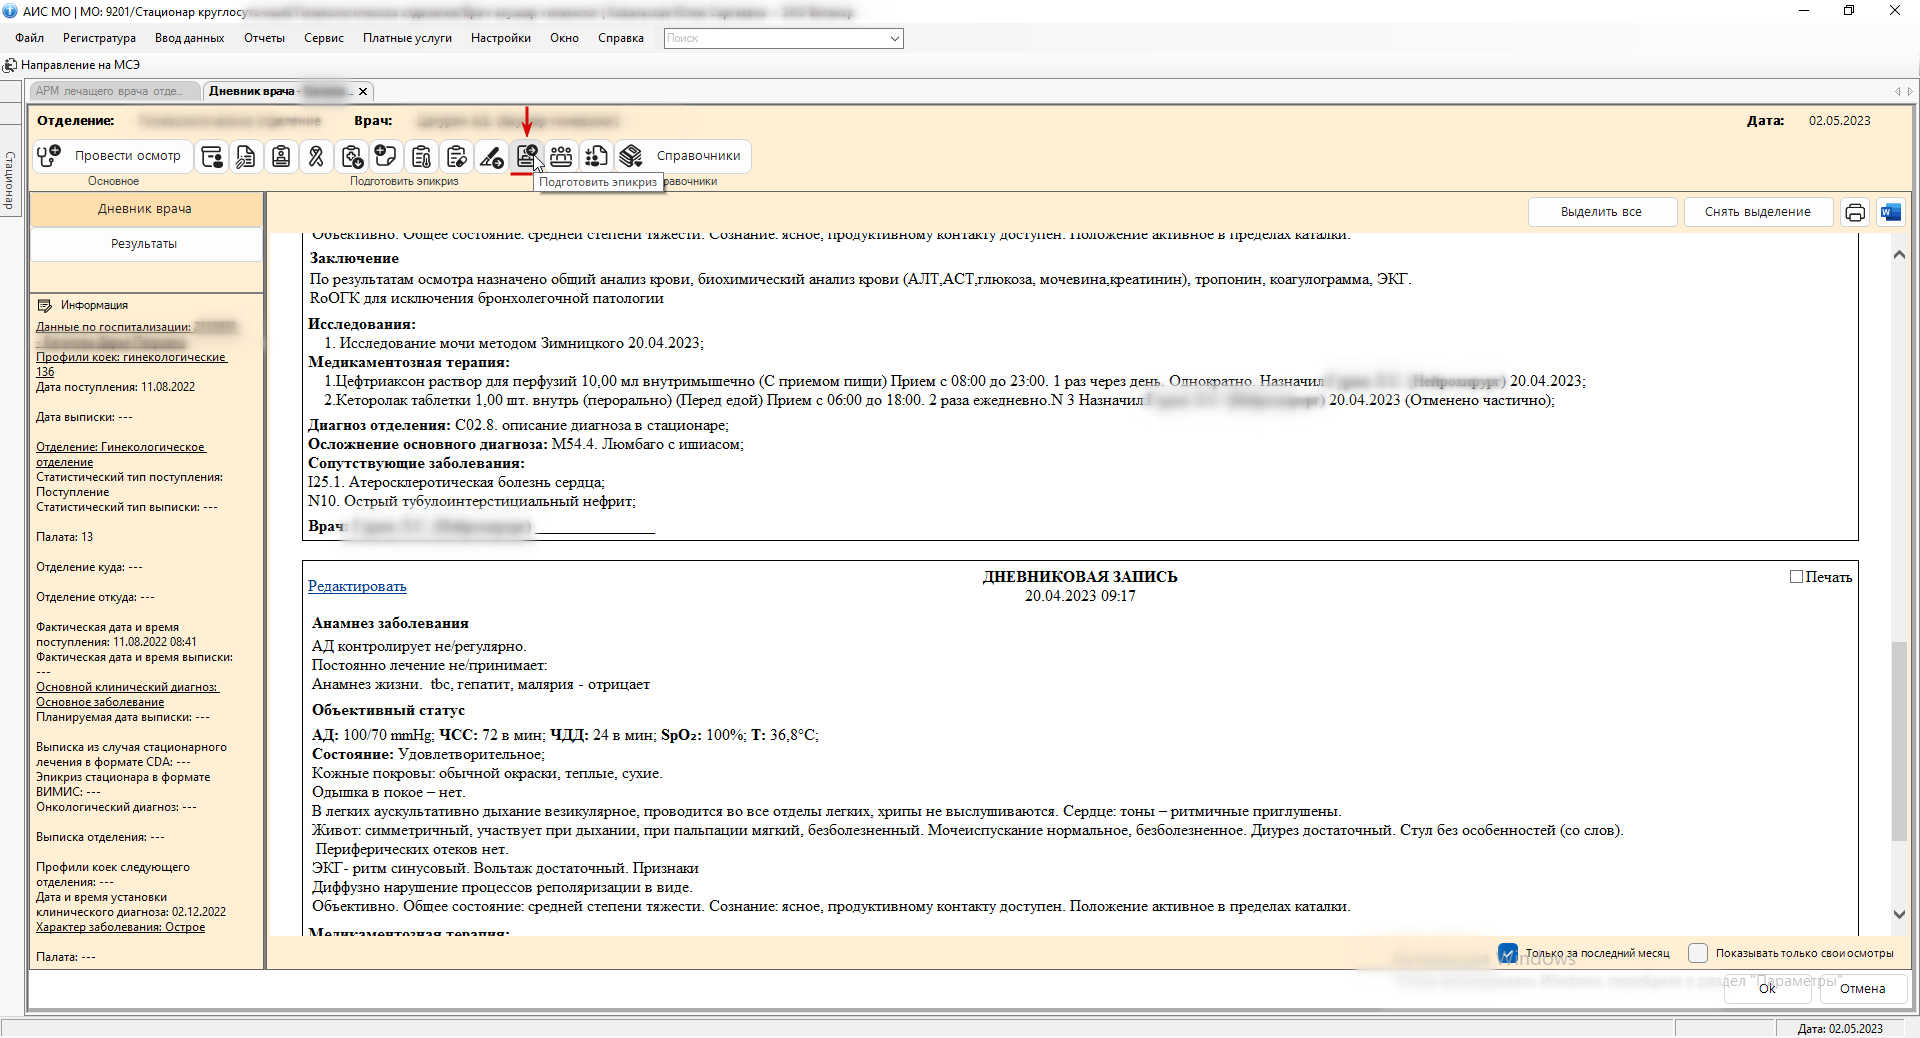Click the 'Редактировать' link in diary entry
The height and width of the screenshot is (1038, 1920).
click(x=357, y=586)
